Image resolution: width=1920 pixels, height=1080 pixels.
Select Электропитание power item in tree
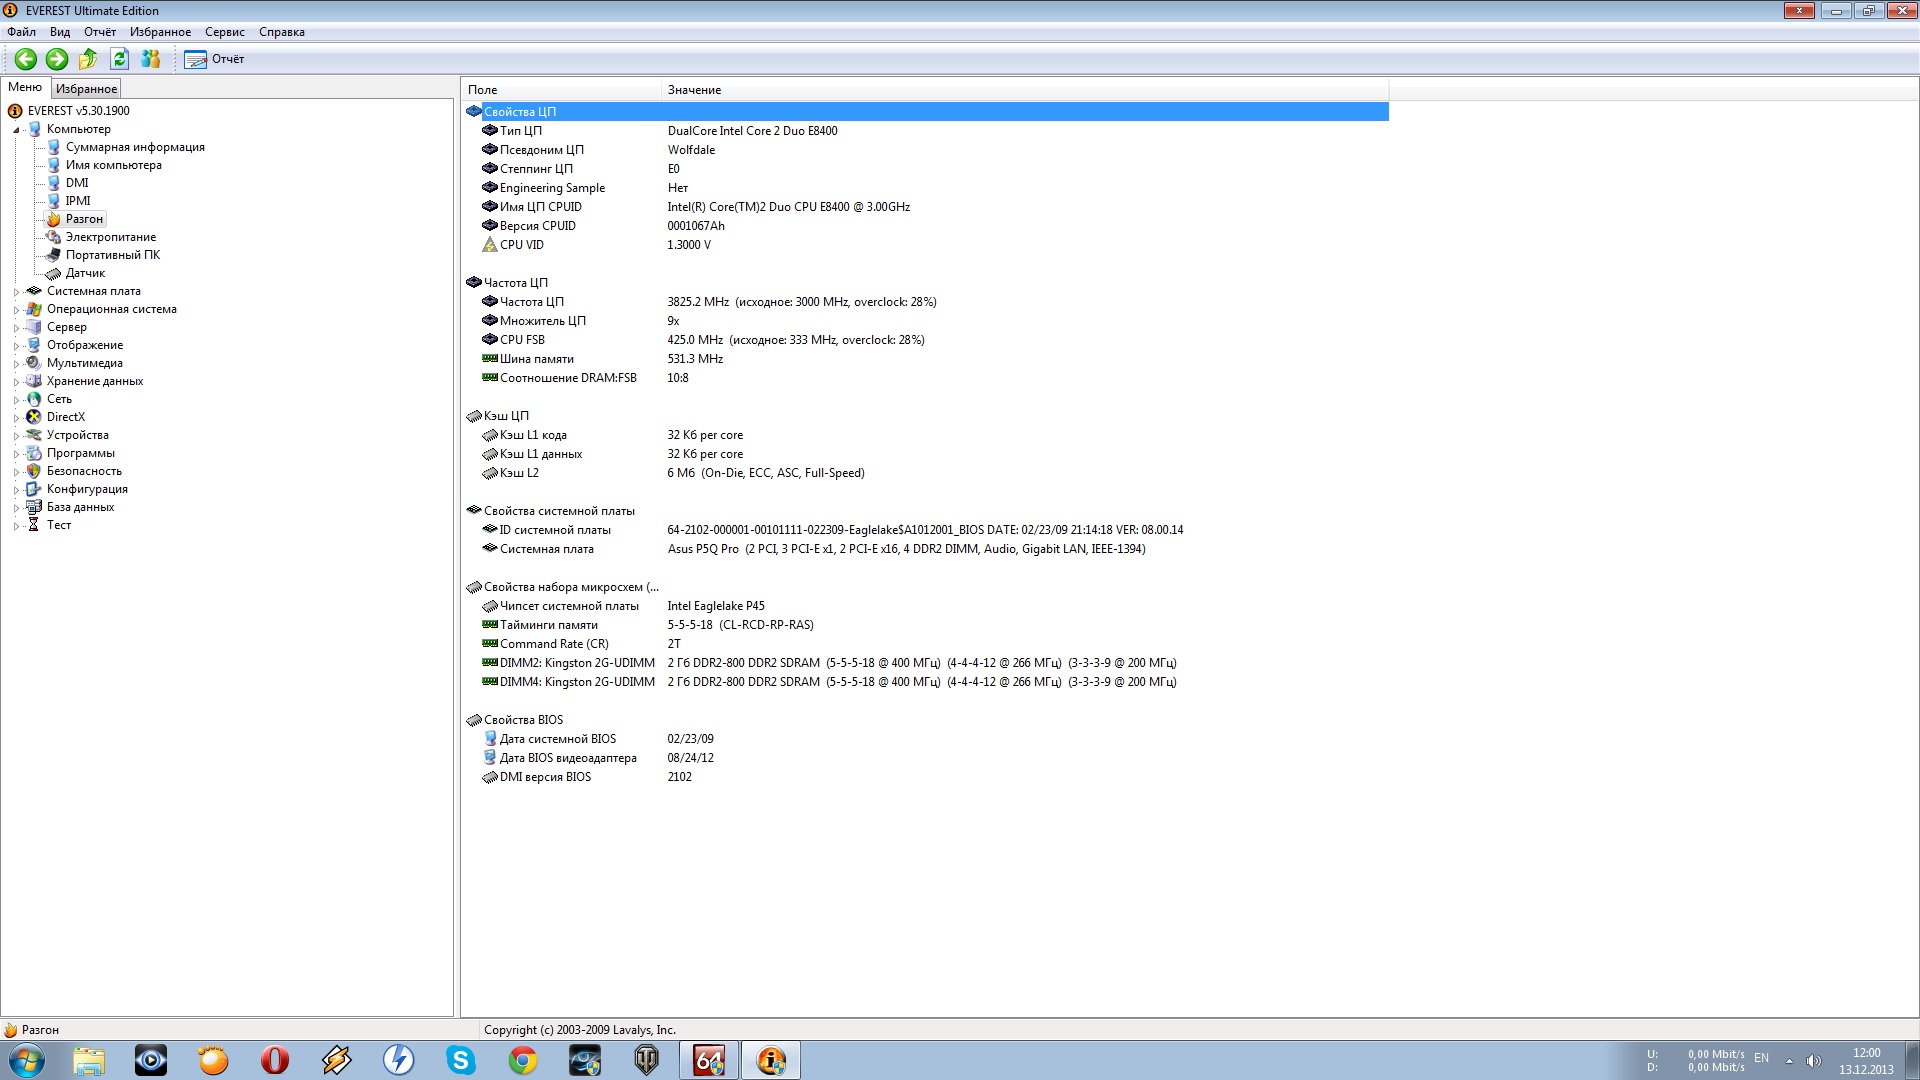110,237
